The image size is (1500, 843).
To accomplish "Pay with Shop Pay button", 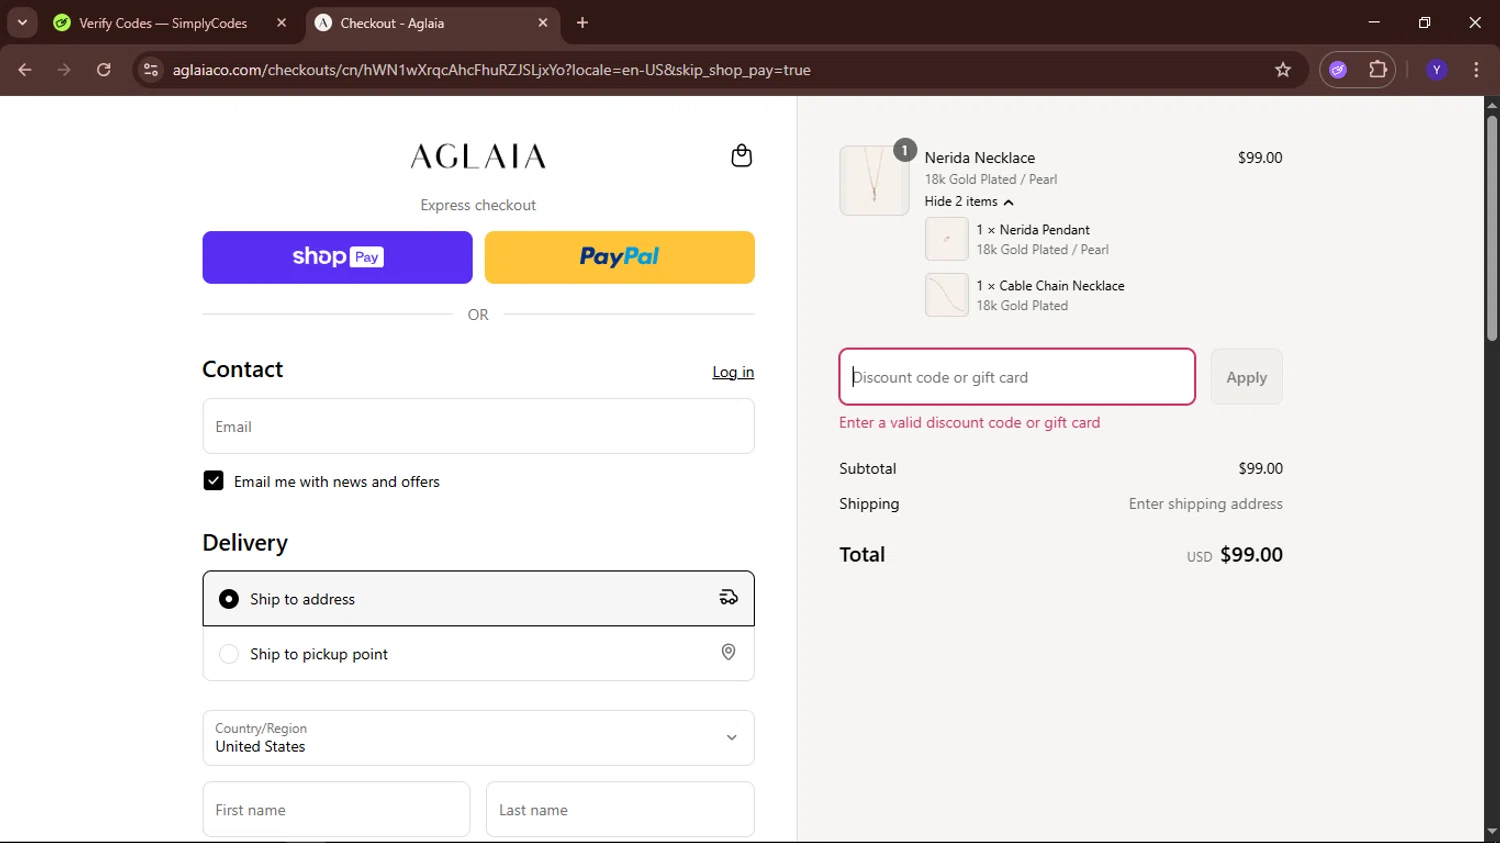I will point(337,257).
